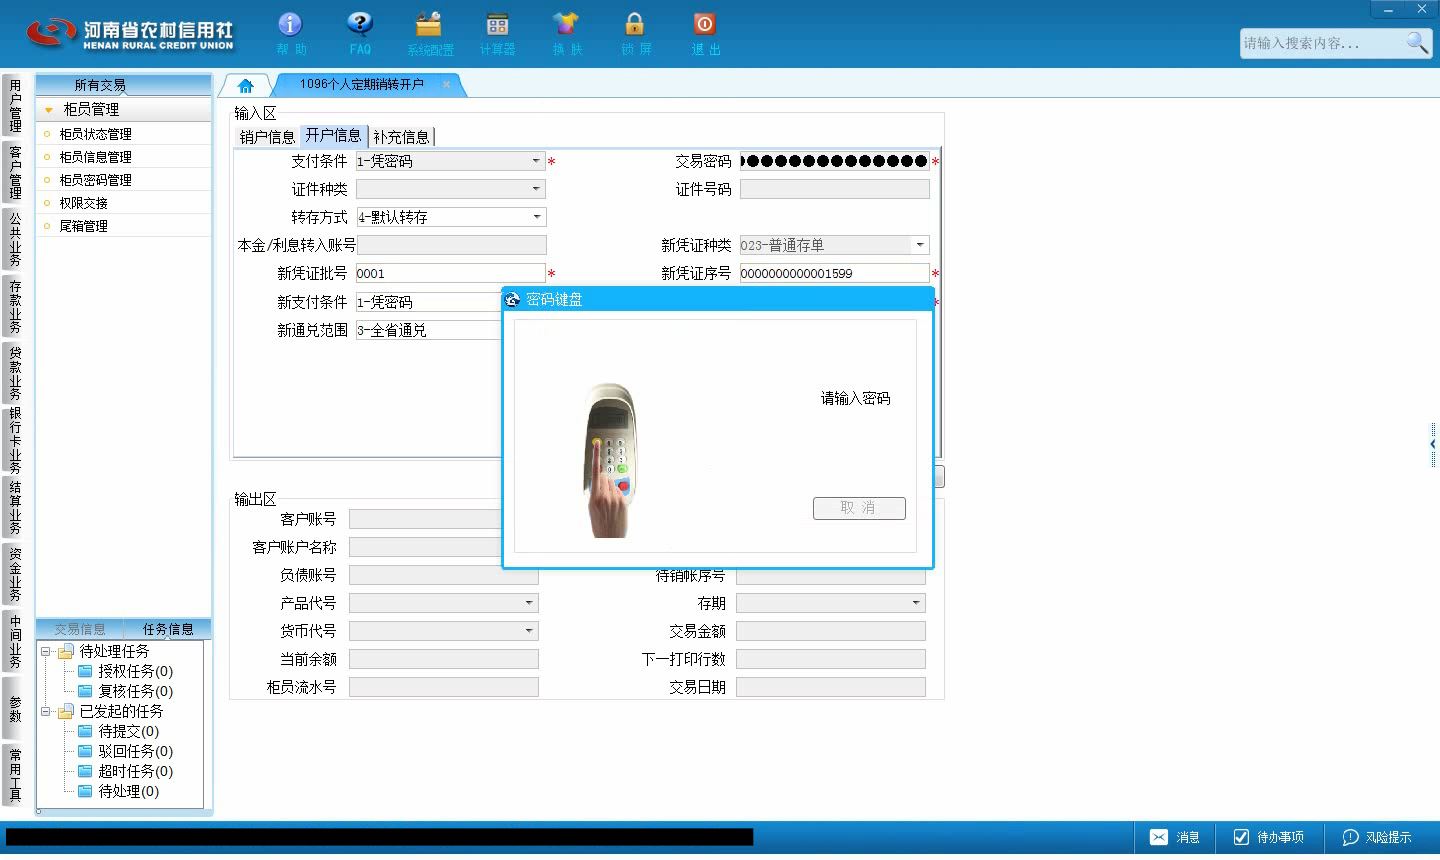1440x860 pixels.
Task: Click into the search input box
Action: [1321, 43]
